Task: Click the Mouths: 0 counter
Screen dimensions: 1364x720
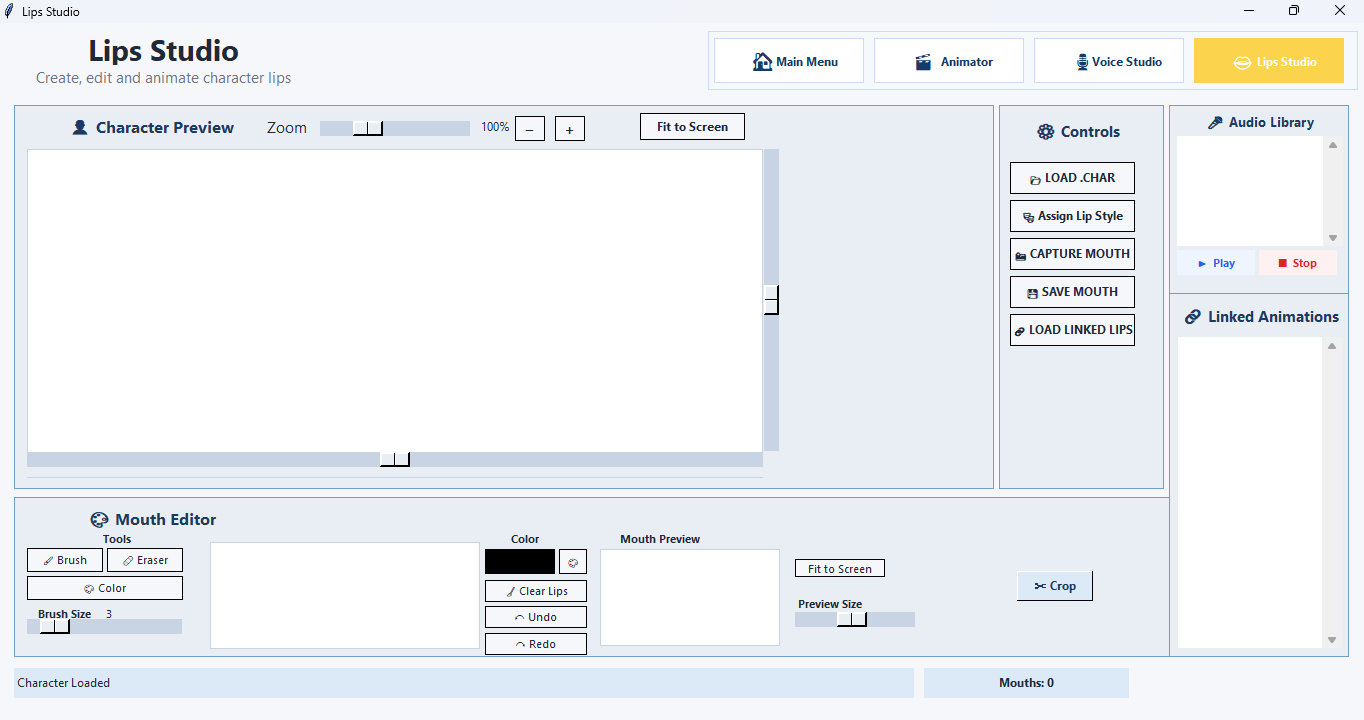Action: pos(1026,683)
